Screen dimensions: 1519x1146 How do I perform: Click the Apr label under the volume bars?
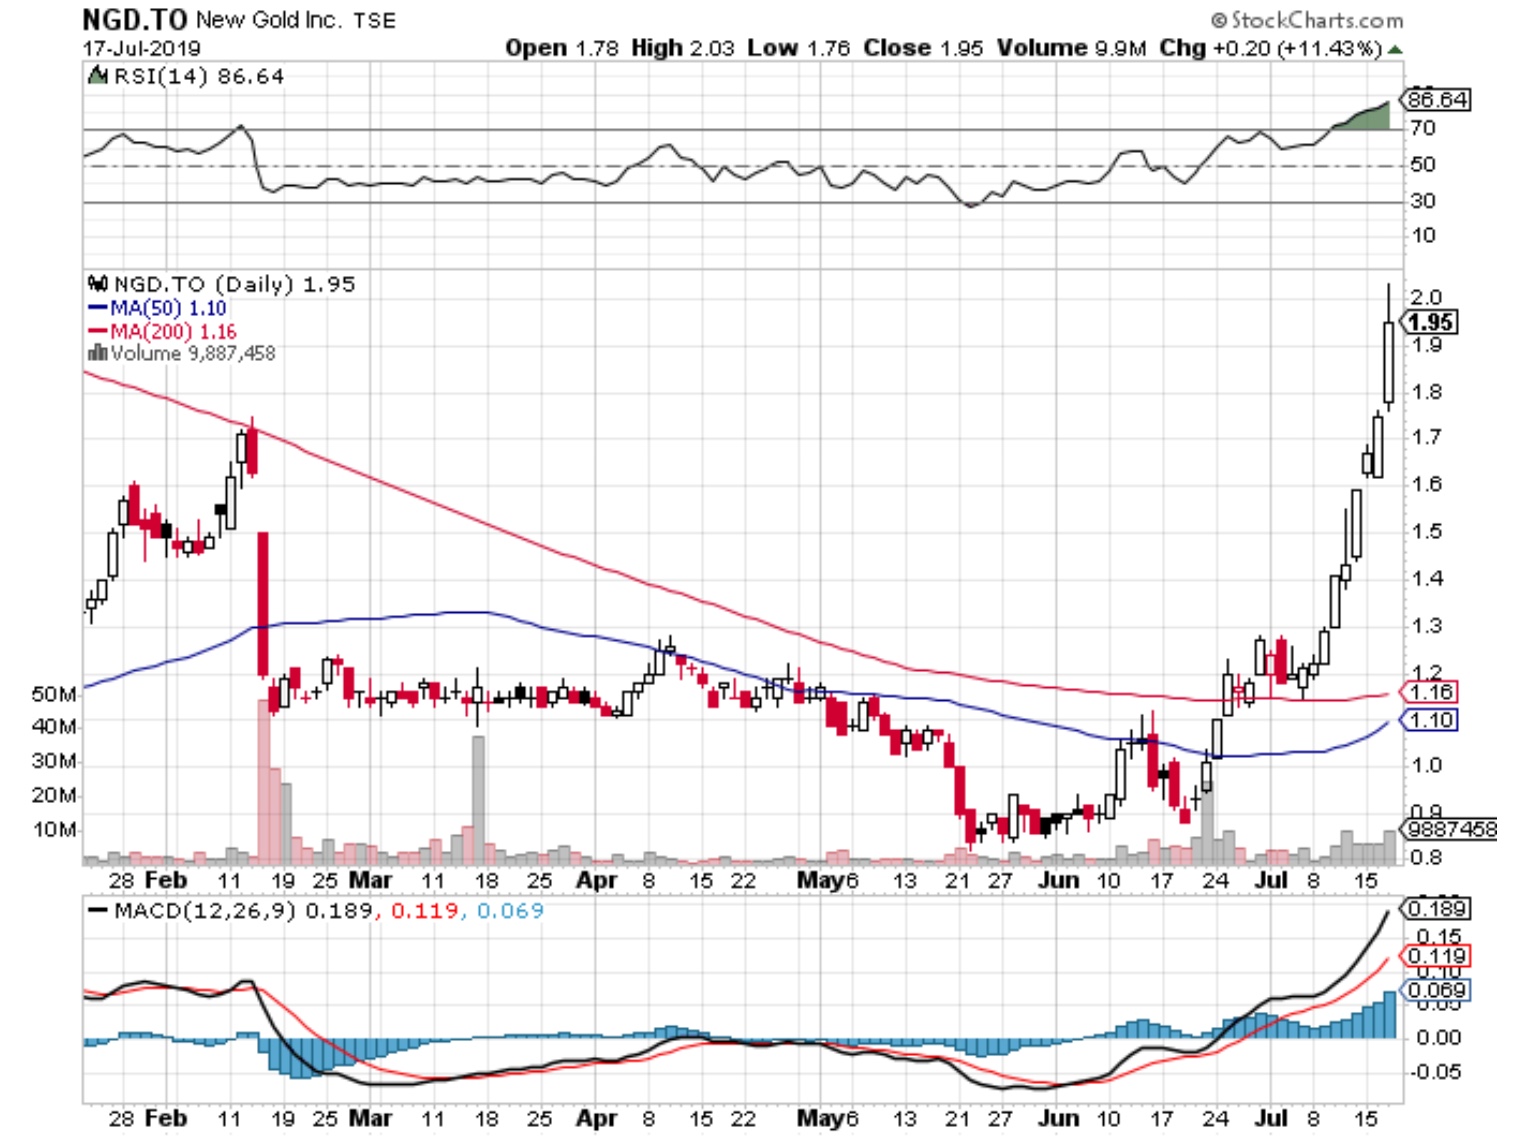pyautogui.click(x=597, y=881)
